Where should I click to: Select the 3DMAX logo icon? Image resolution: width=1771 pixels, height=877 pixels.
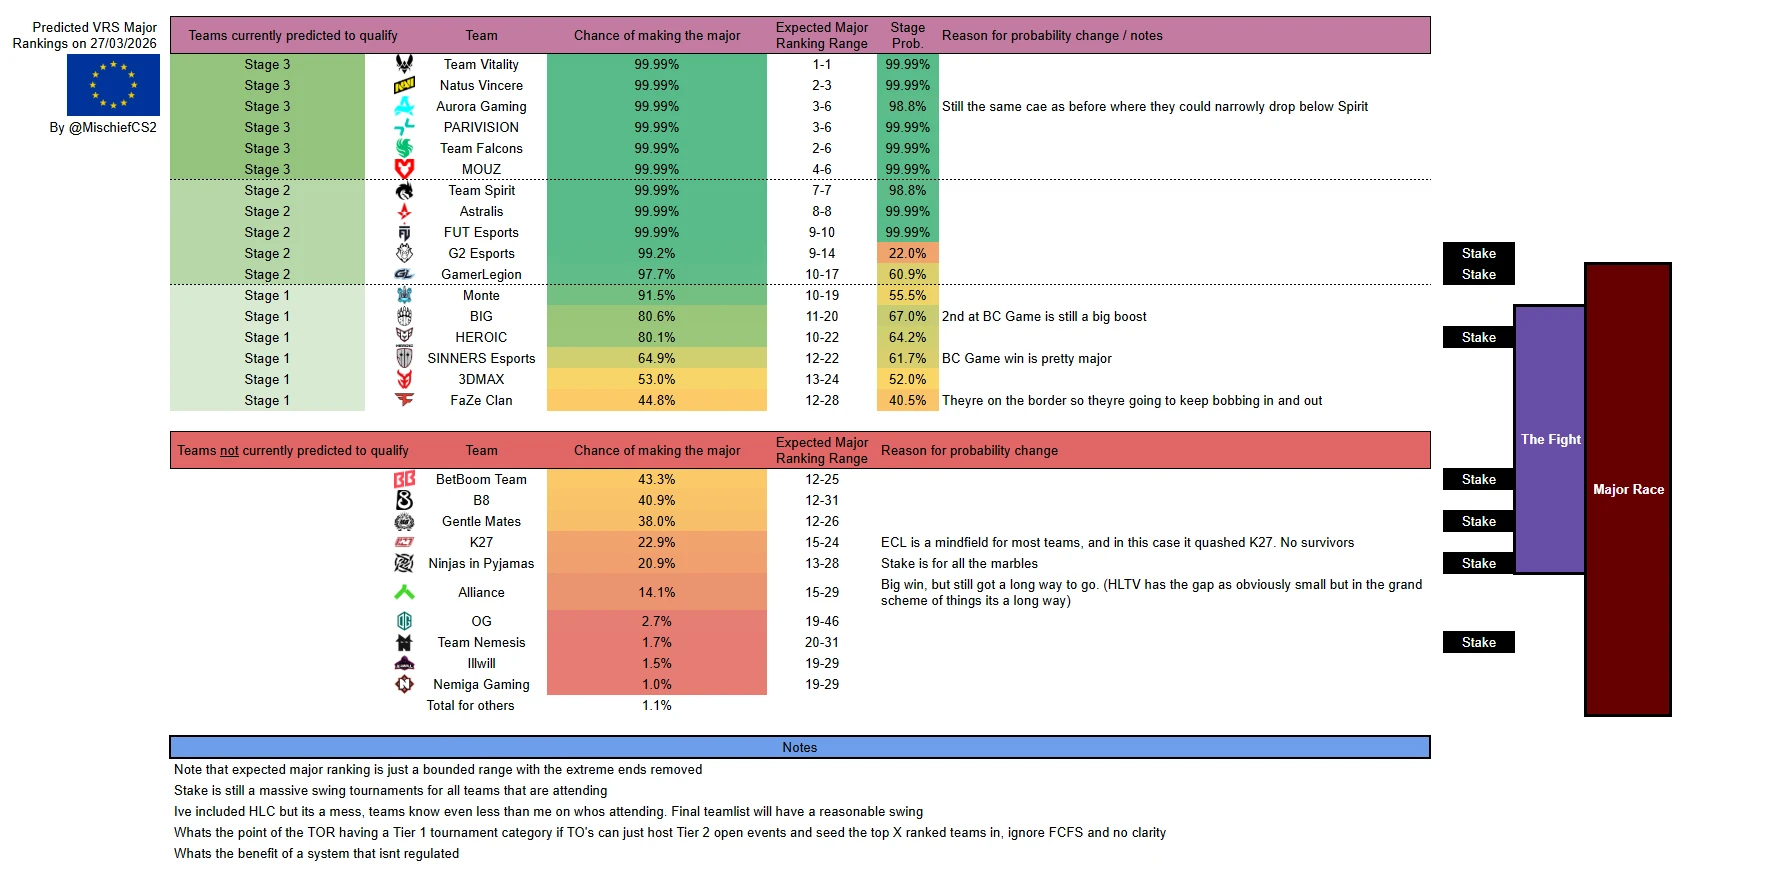coord(404,379)
